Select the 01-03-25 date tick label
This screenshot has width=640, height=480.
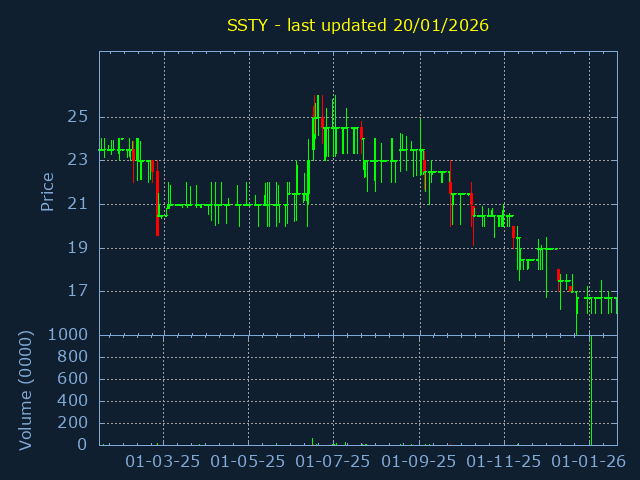pos(163,461)
